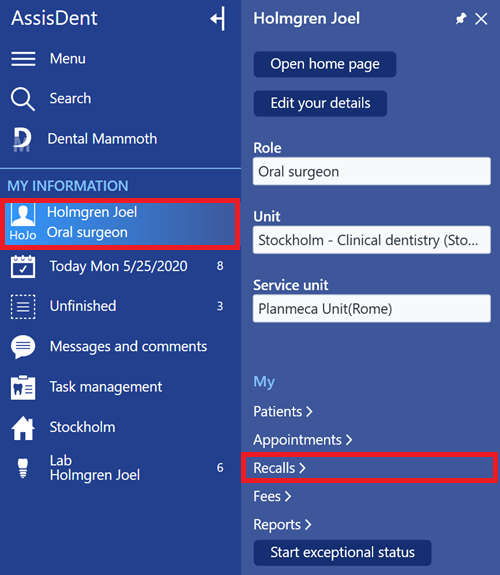Open Today Mon 5/25/2020 entry
The image size is (500, 575).
[x=118, y=266]
